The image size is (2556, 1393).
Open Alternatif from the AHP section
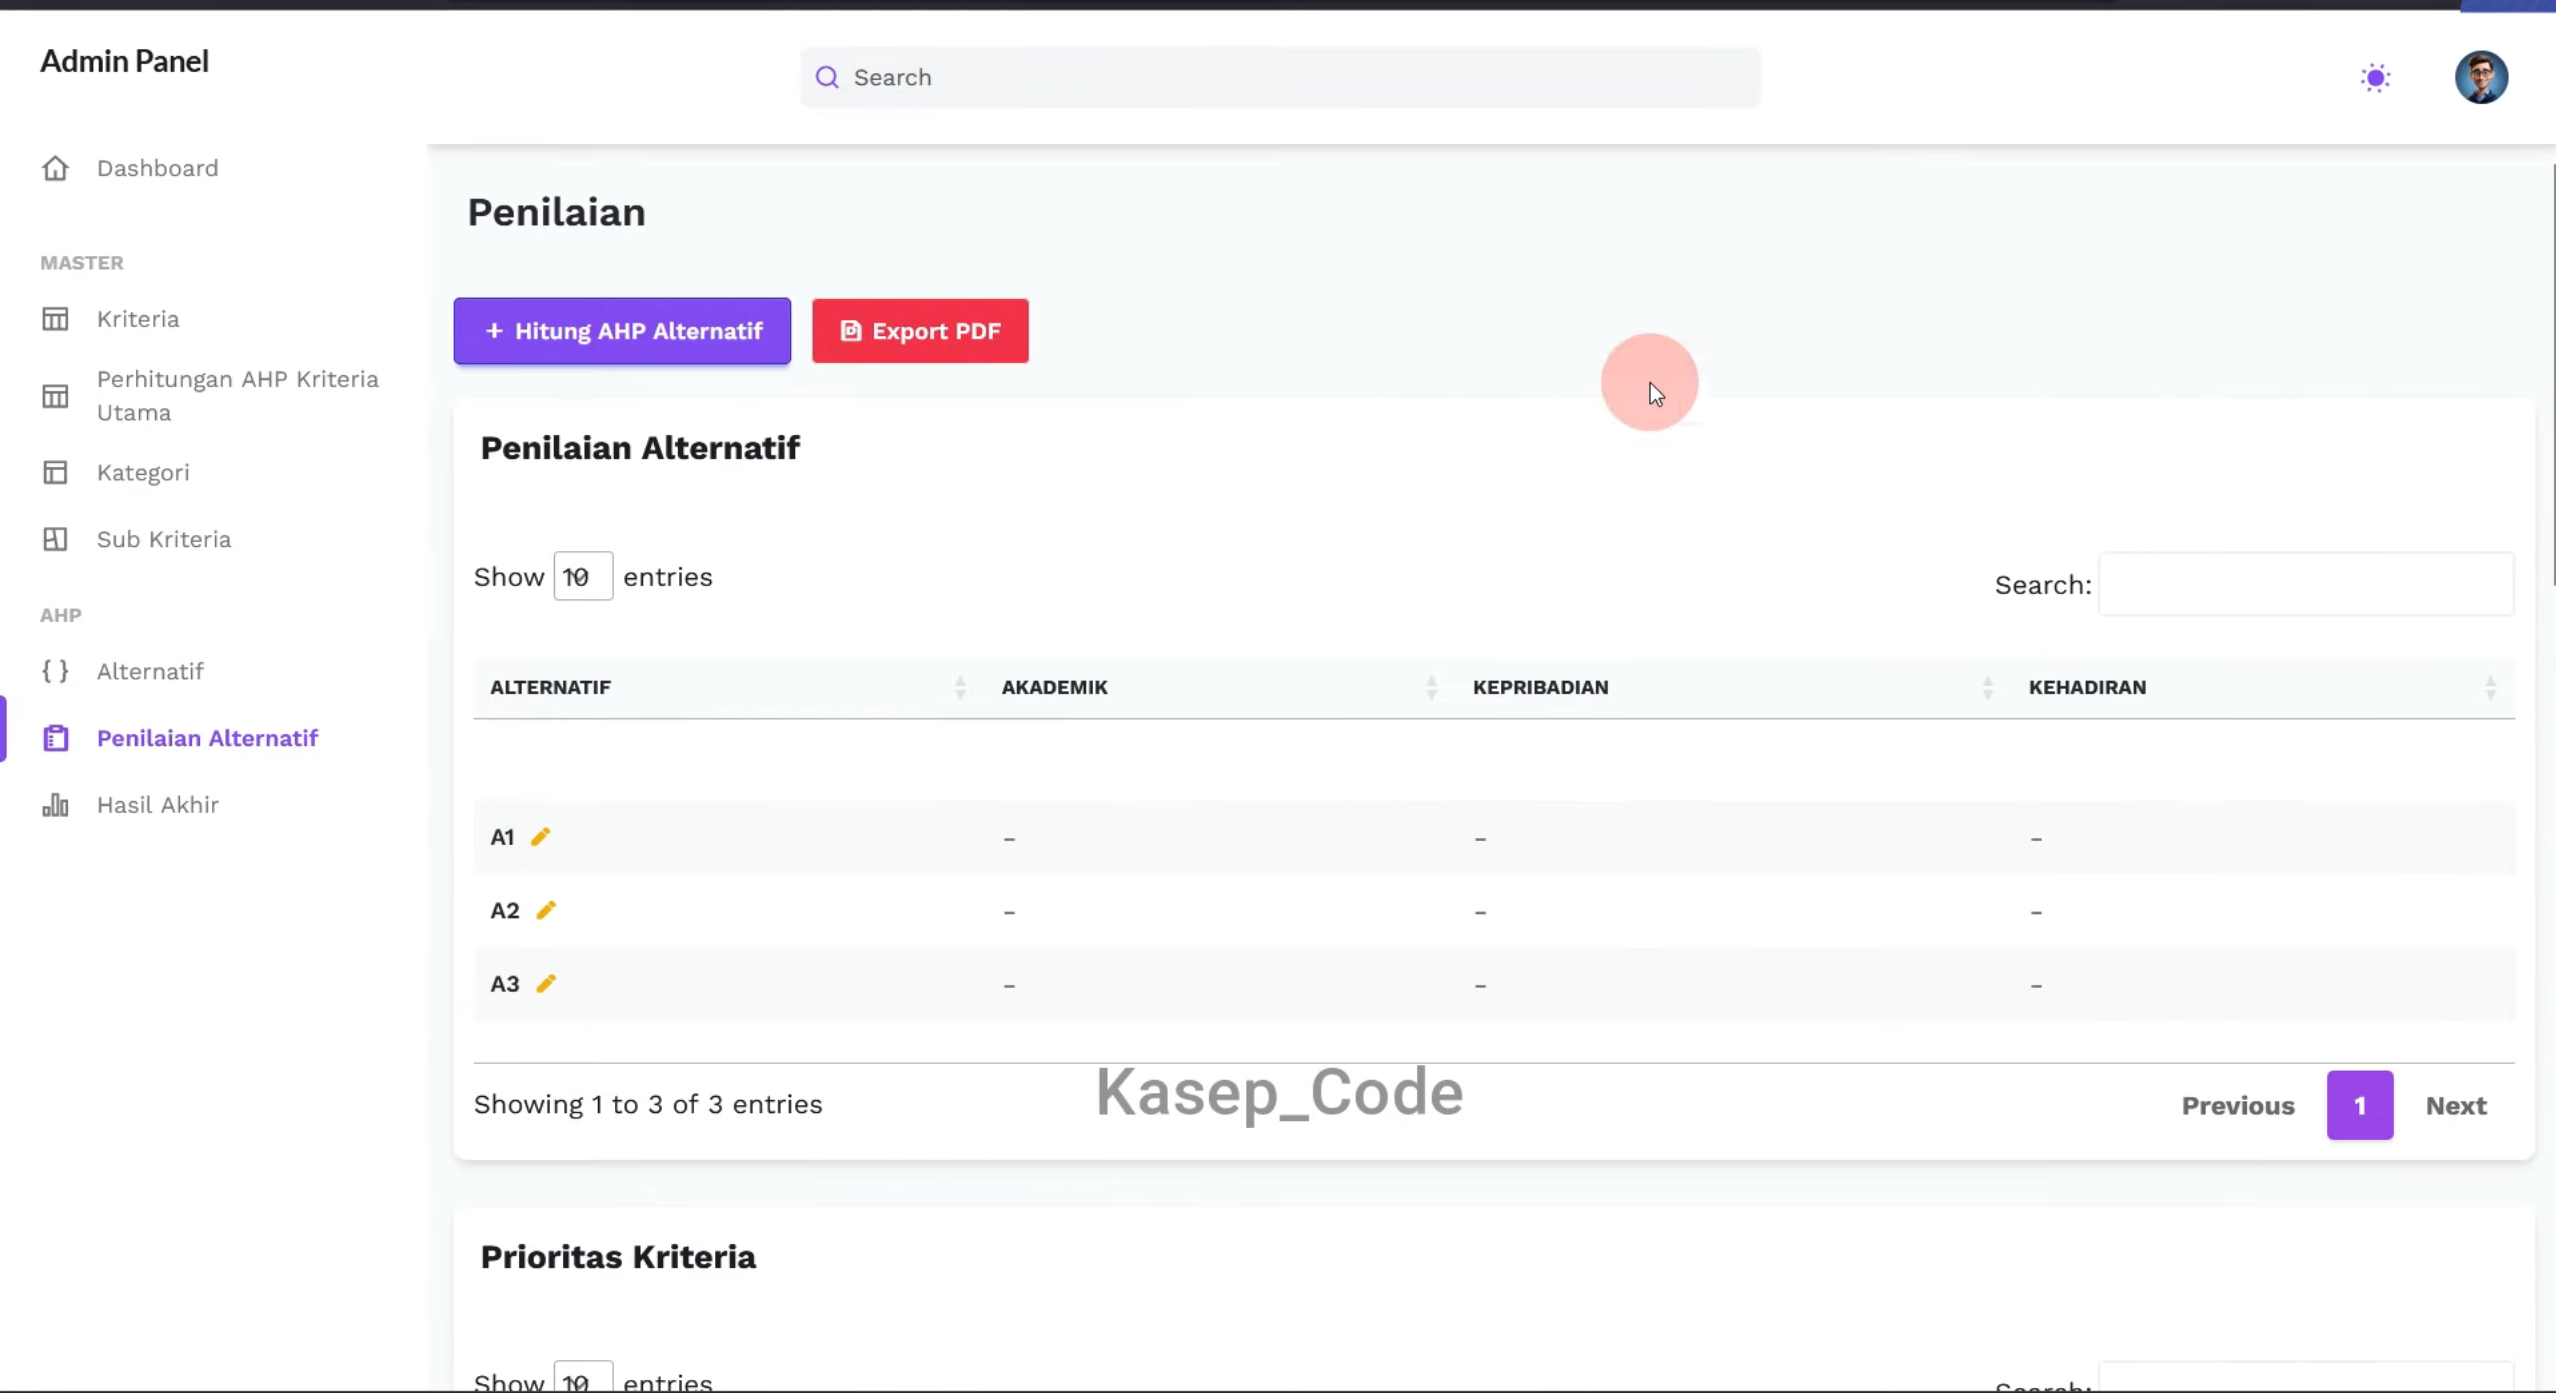[150, 671]
